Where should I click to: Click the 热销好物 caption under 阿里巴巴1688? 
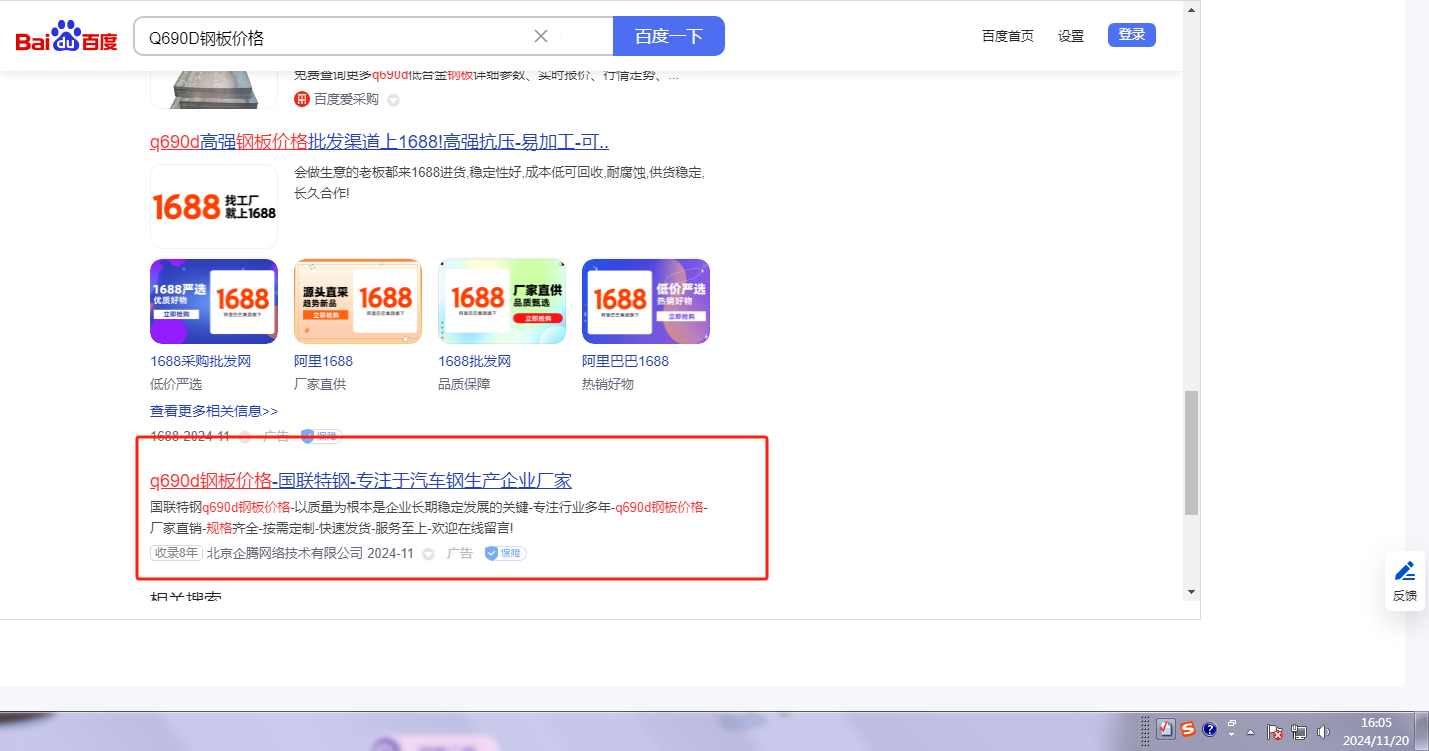(608, 384)
